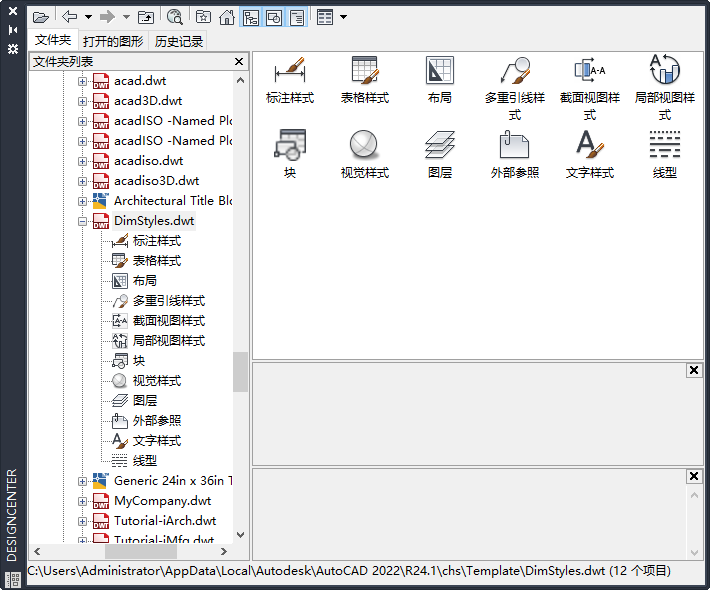Select 布局 in the tree
This screenshot has height=590, width=710.
[144, 281]
